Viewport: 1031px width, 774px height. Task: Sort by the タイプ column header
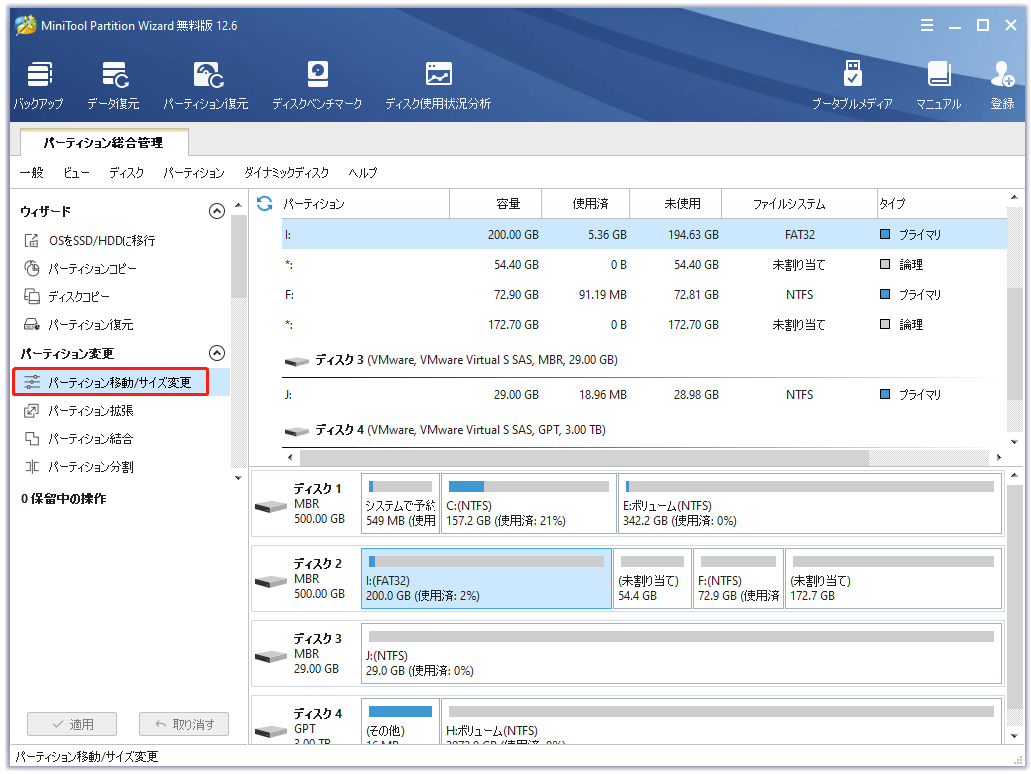(x=942, y=204)
